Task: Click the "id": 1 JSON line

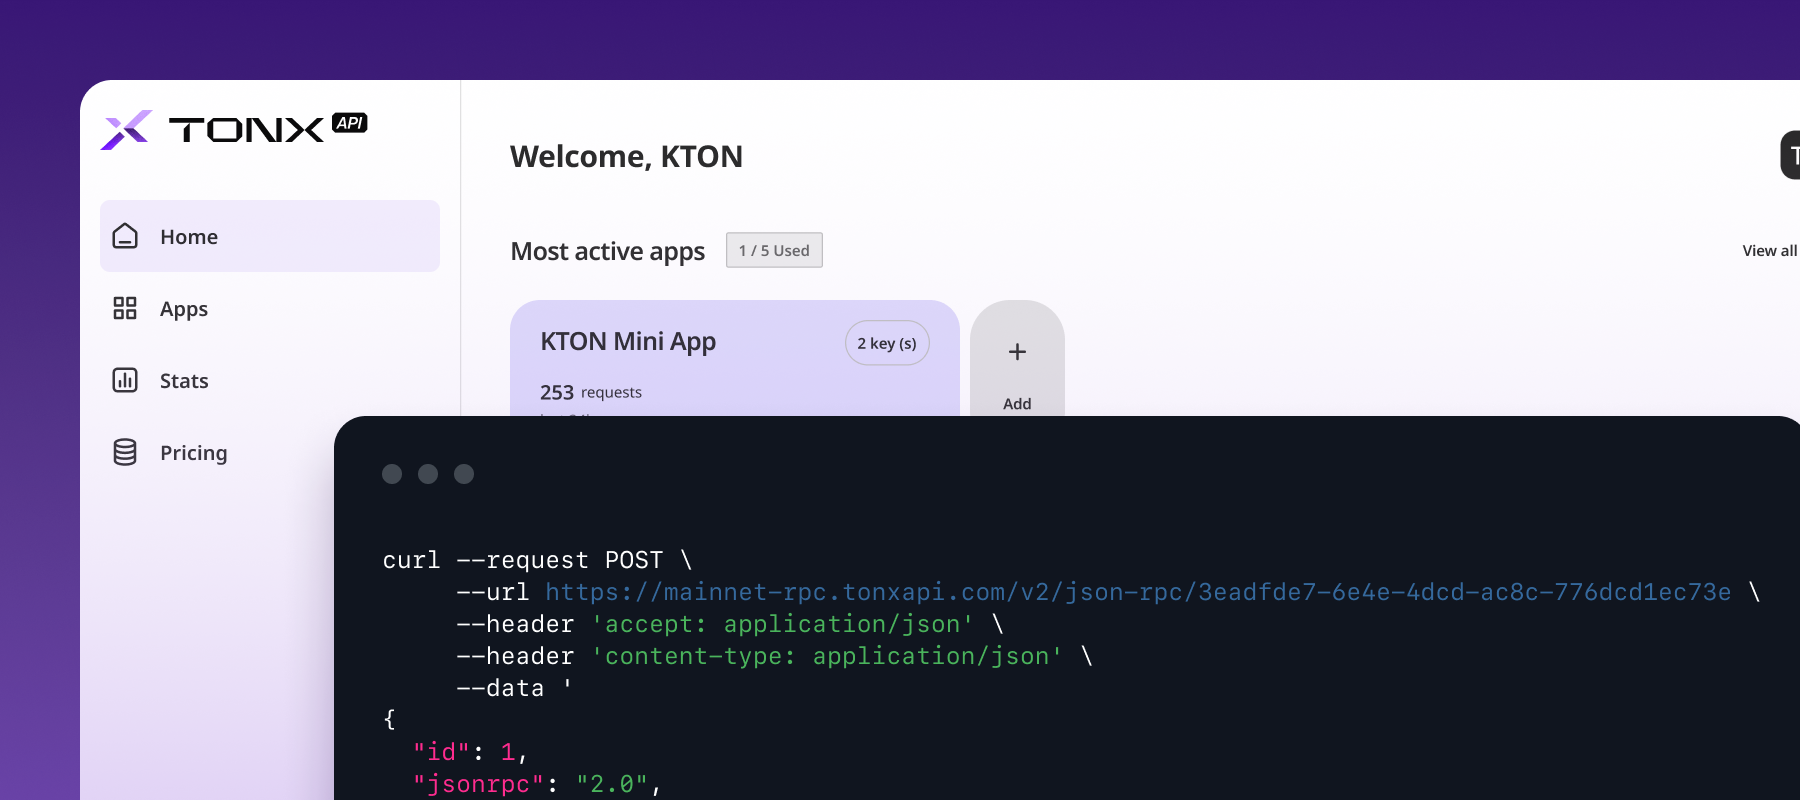Action: [x=470, y=752]
